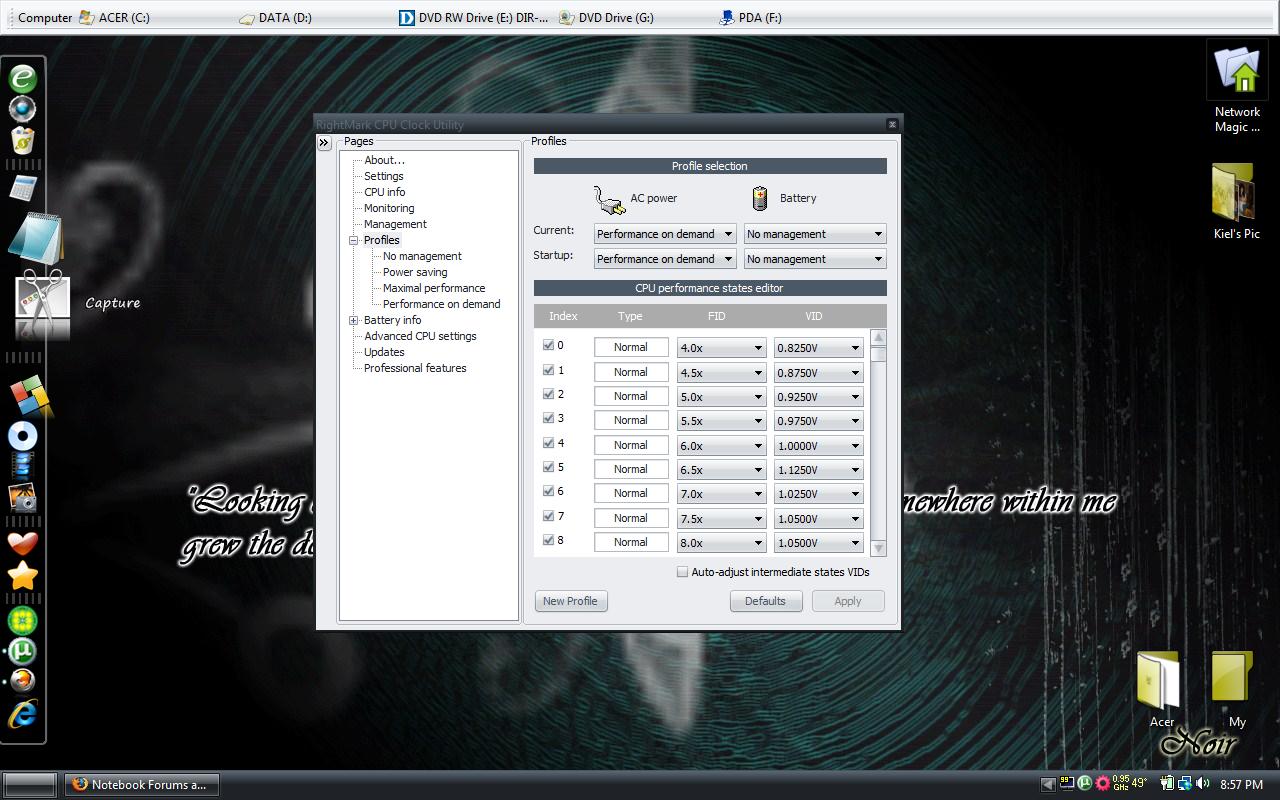Open the 4.0x FID dropdown for index 0
The width and height of the screenshot is (1280, 800).
pos(721,348)
